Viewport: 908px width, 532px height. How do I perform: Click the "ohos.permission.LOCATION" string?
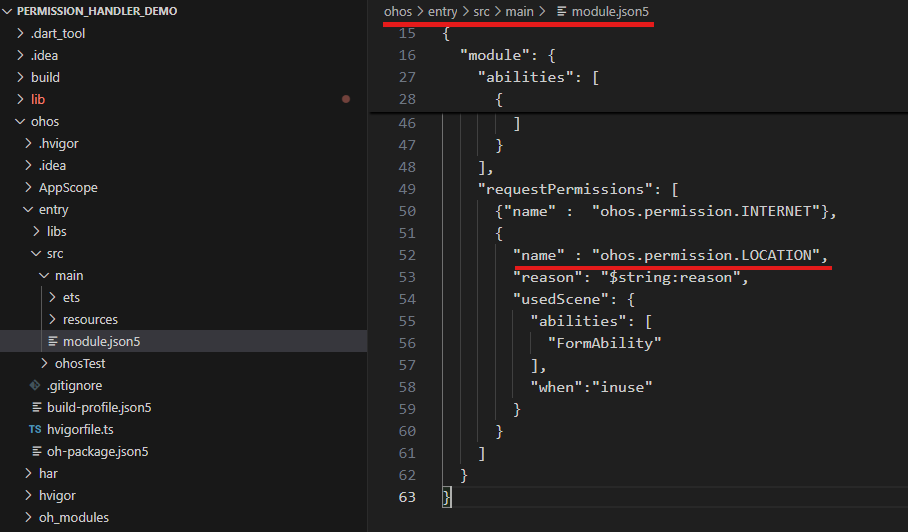click(706, 255)
